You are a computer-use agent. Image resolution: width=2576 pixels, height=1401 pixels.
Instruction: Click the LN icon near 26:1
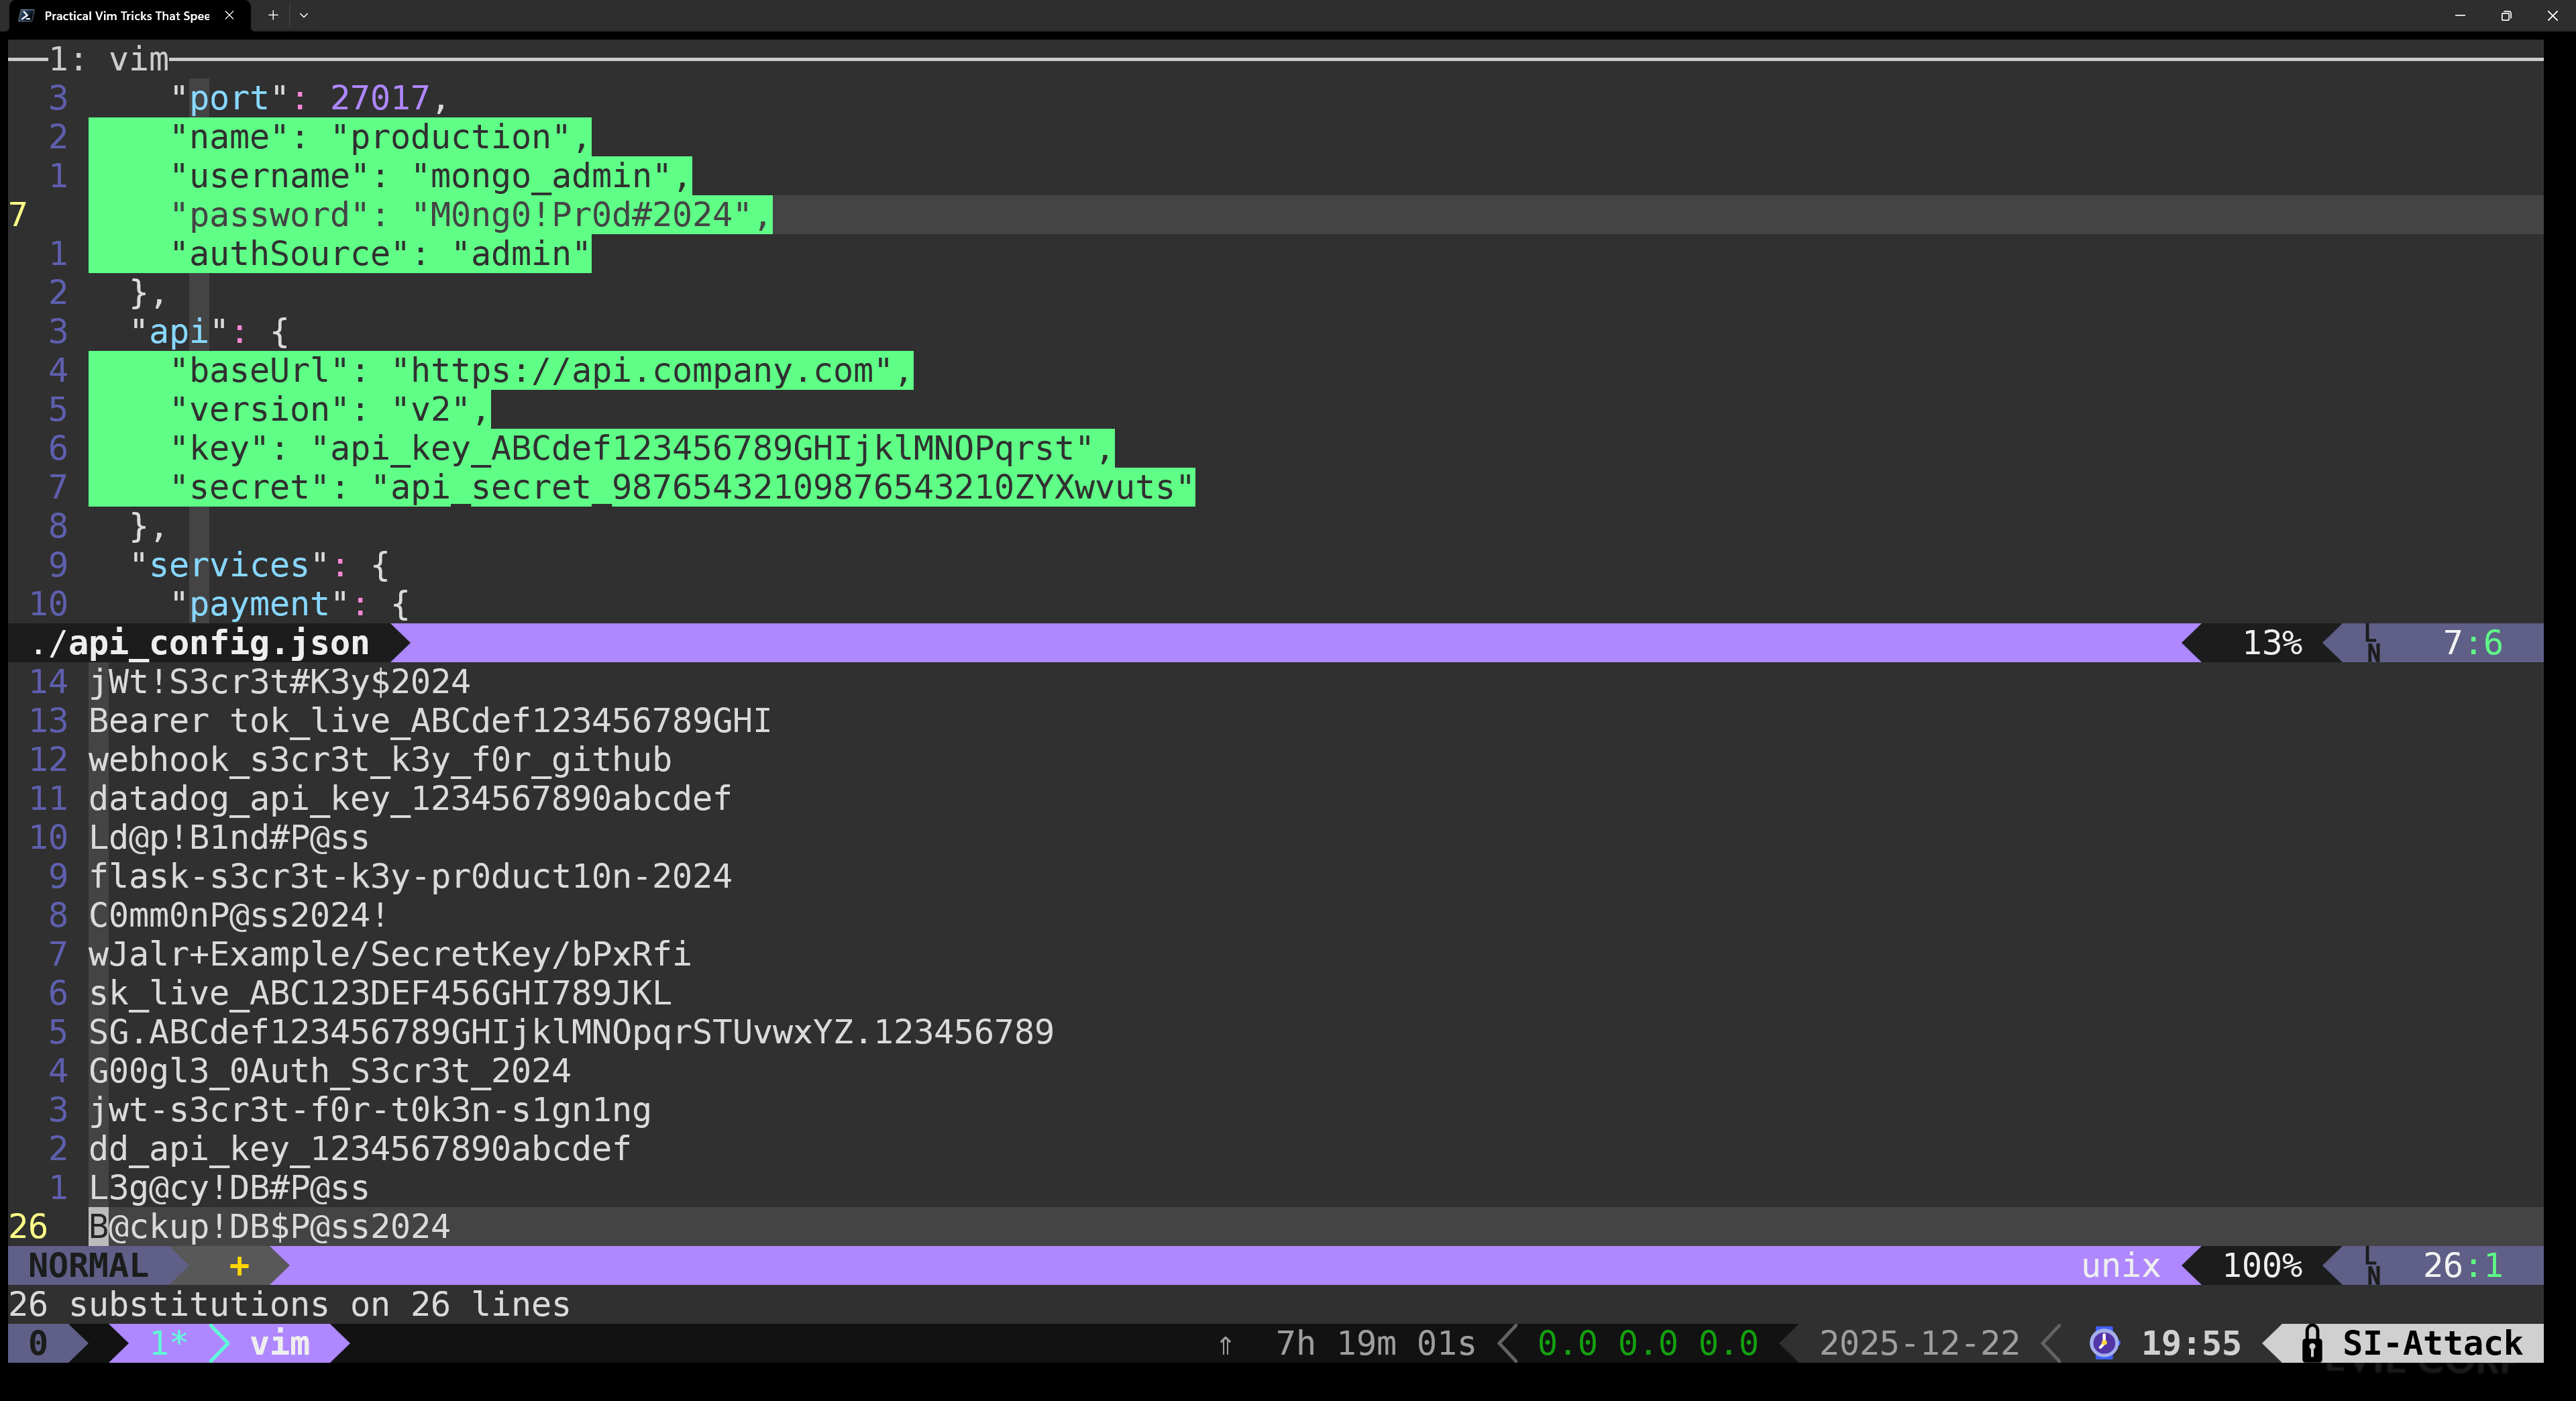[x=2372, y=1266]
